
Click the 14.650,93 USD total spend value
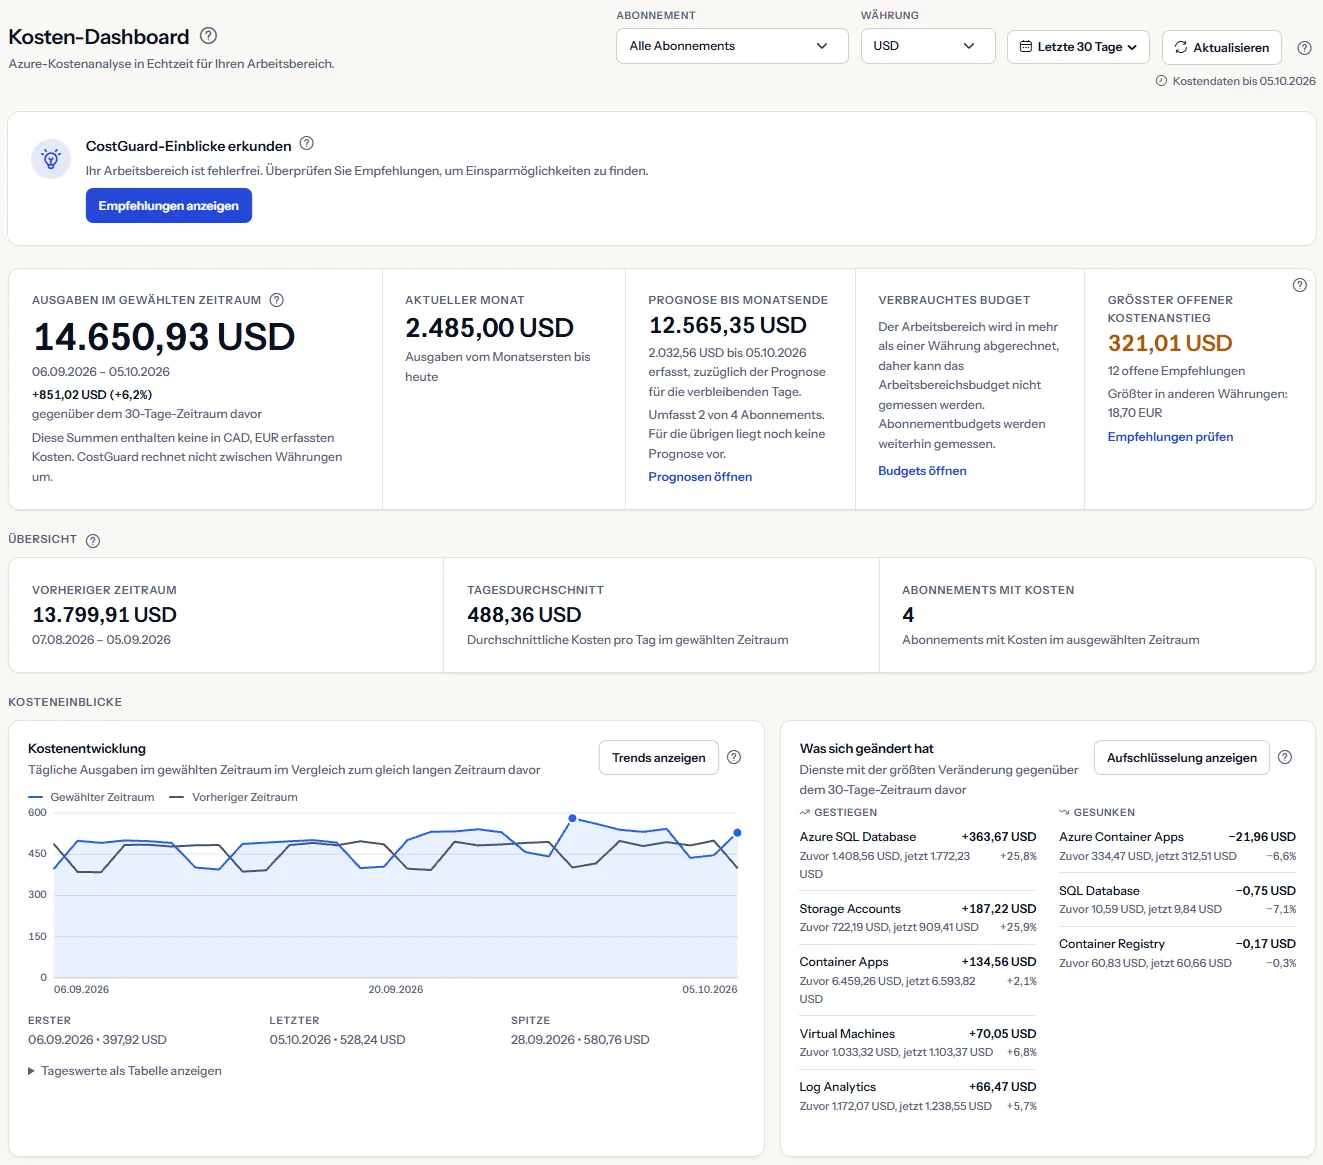click(x=164, y=337)
